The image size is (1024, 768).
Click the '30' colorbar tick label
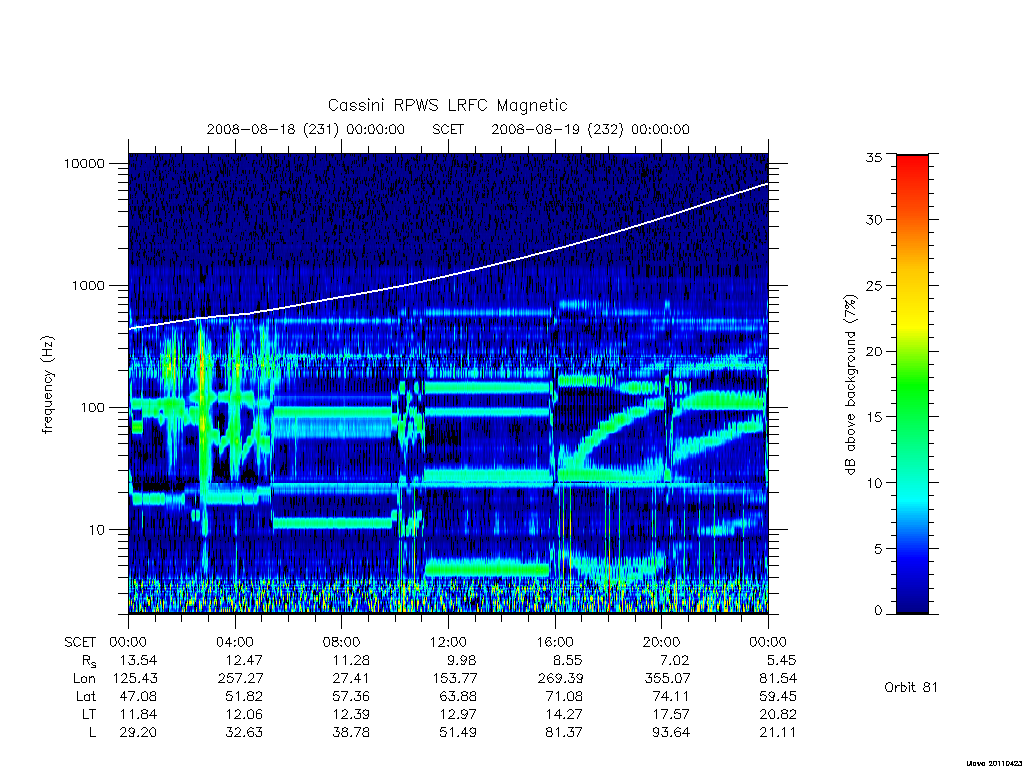873,219
